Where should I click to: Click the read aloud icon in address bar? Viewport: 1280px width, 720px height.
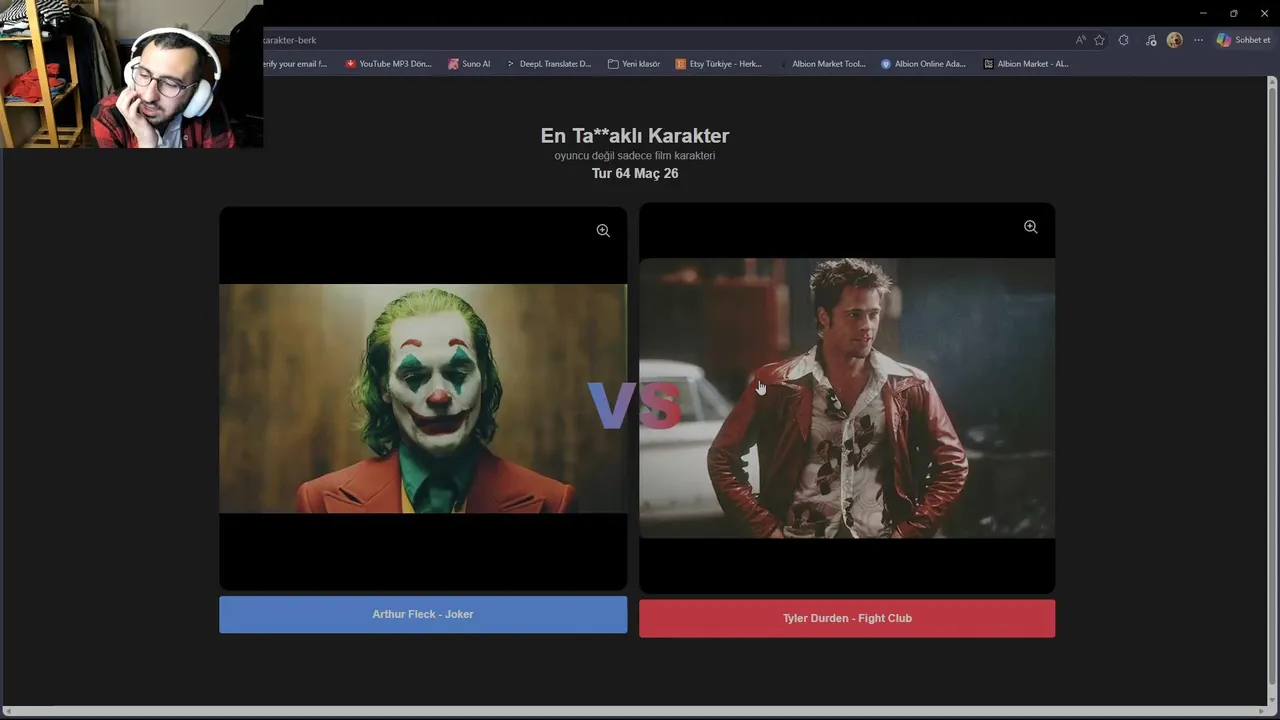(1080, 40)
